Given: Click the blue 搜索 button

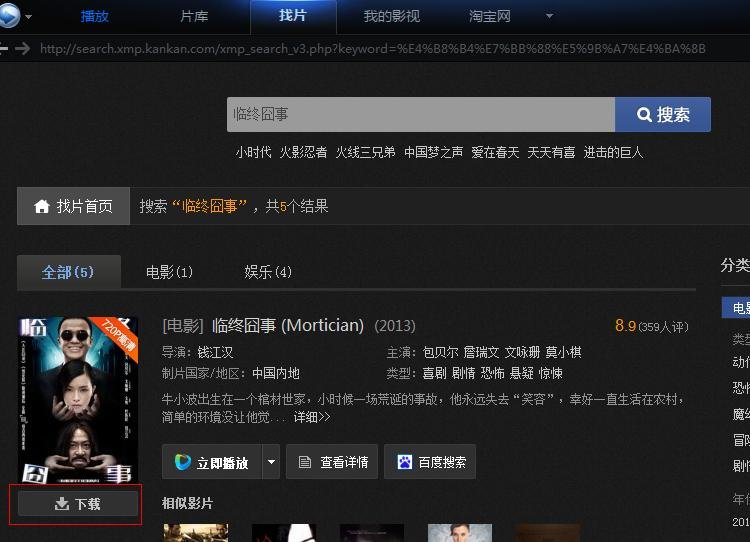Looking at the screenshot, I should pyautogui.click(x=663, y=114).
